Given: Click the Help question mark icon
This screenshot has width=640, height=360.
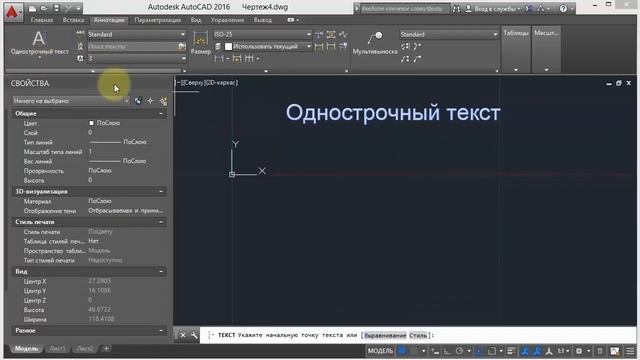Looking at the screenshot, I should click(x=563, y=8).
